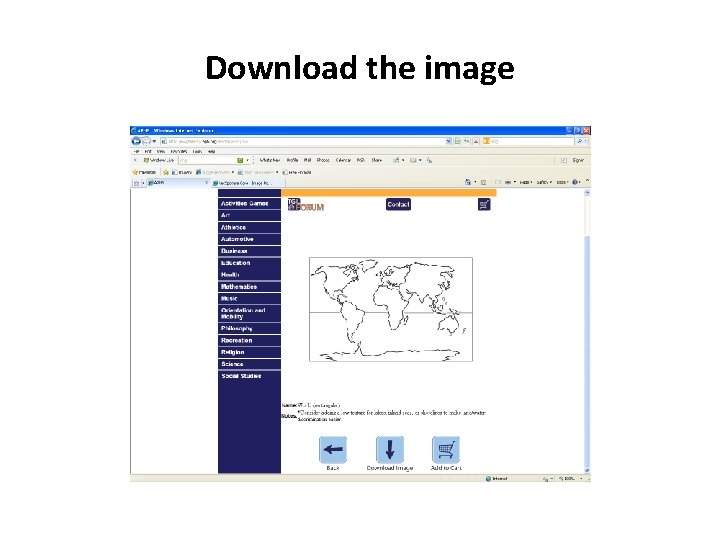Click the browser search box

(528, 141)
